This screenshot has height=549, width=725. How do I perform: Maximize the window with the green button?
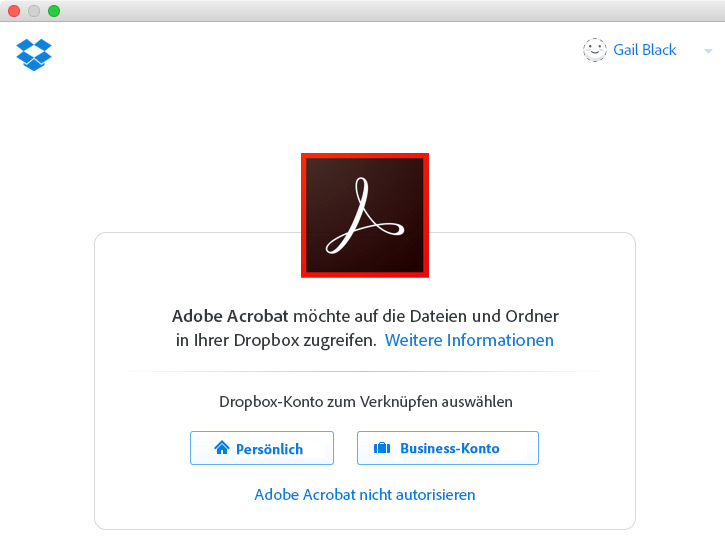click(54, 11)
